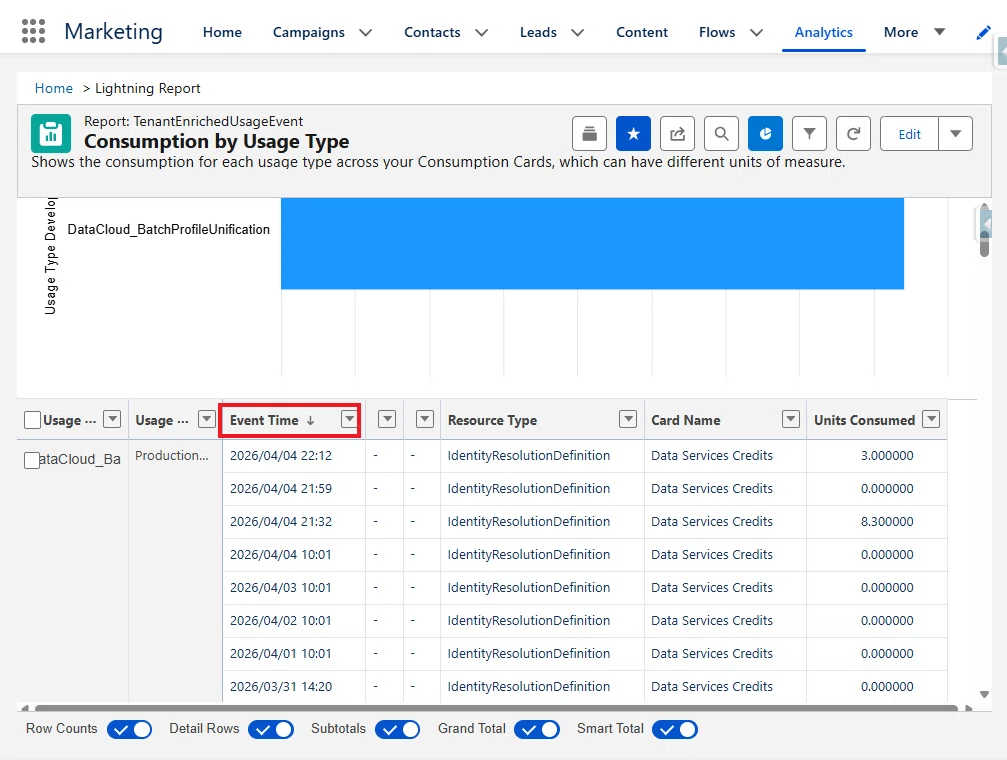
Task: Click the Edit report button
Action: (x=909, y=134)
